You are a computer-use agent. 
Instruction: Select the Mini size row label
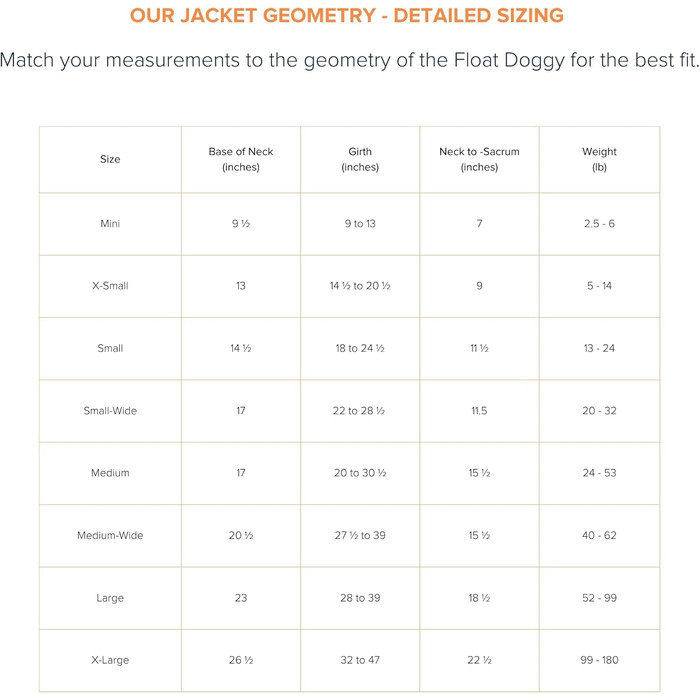click(x=110, y=224)
